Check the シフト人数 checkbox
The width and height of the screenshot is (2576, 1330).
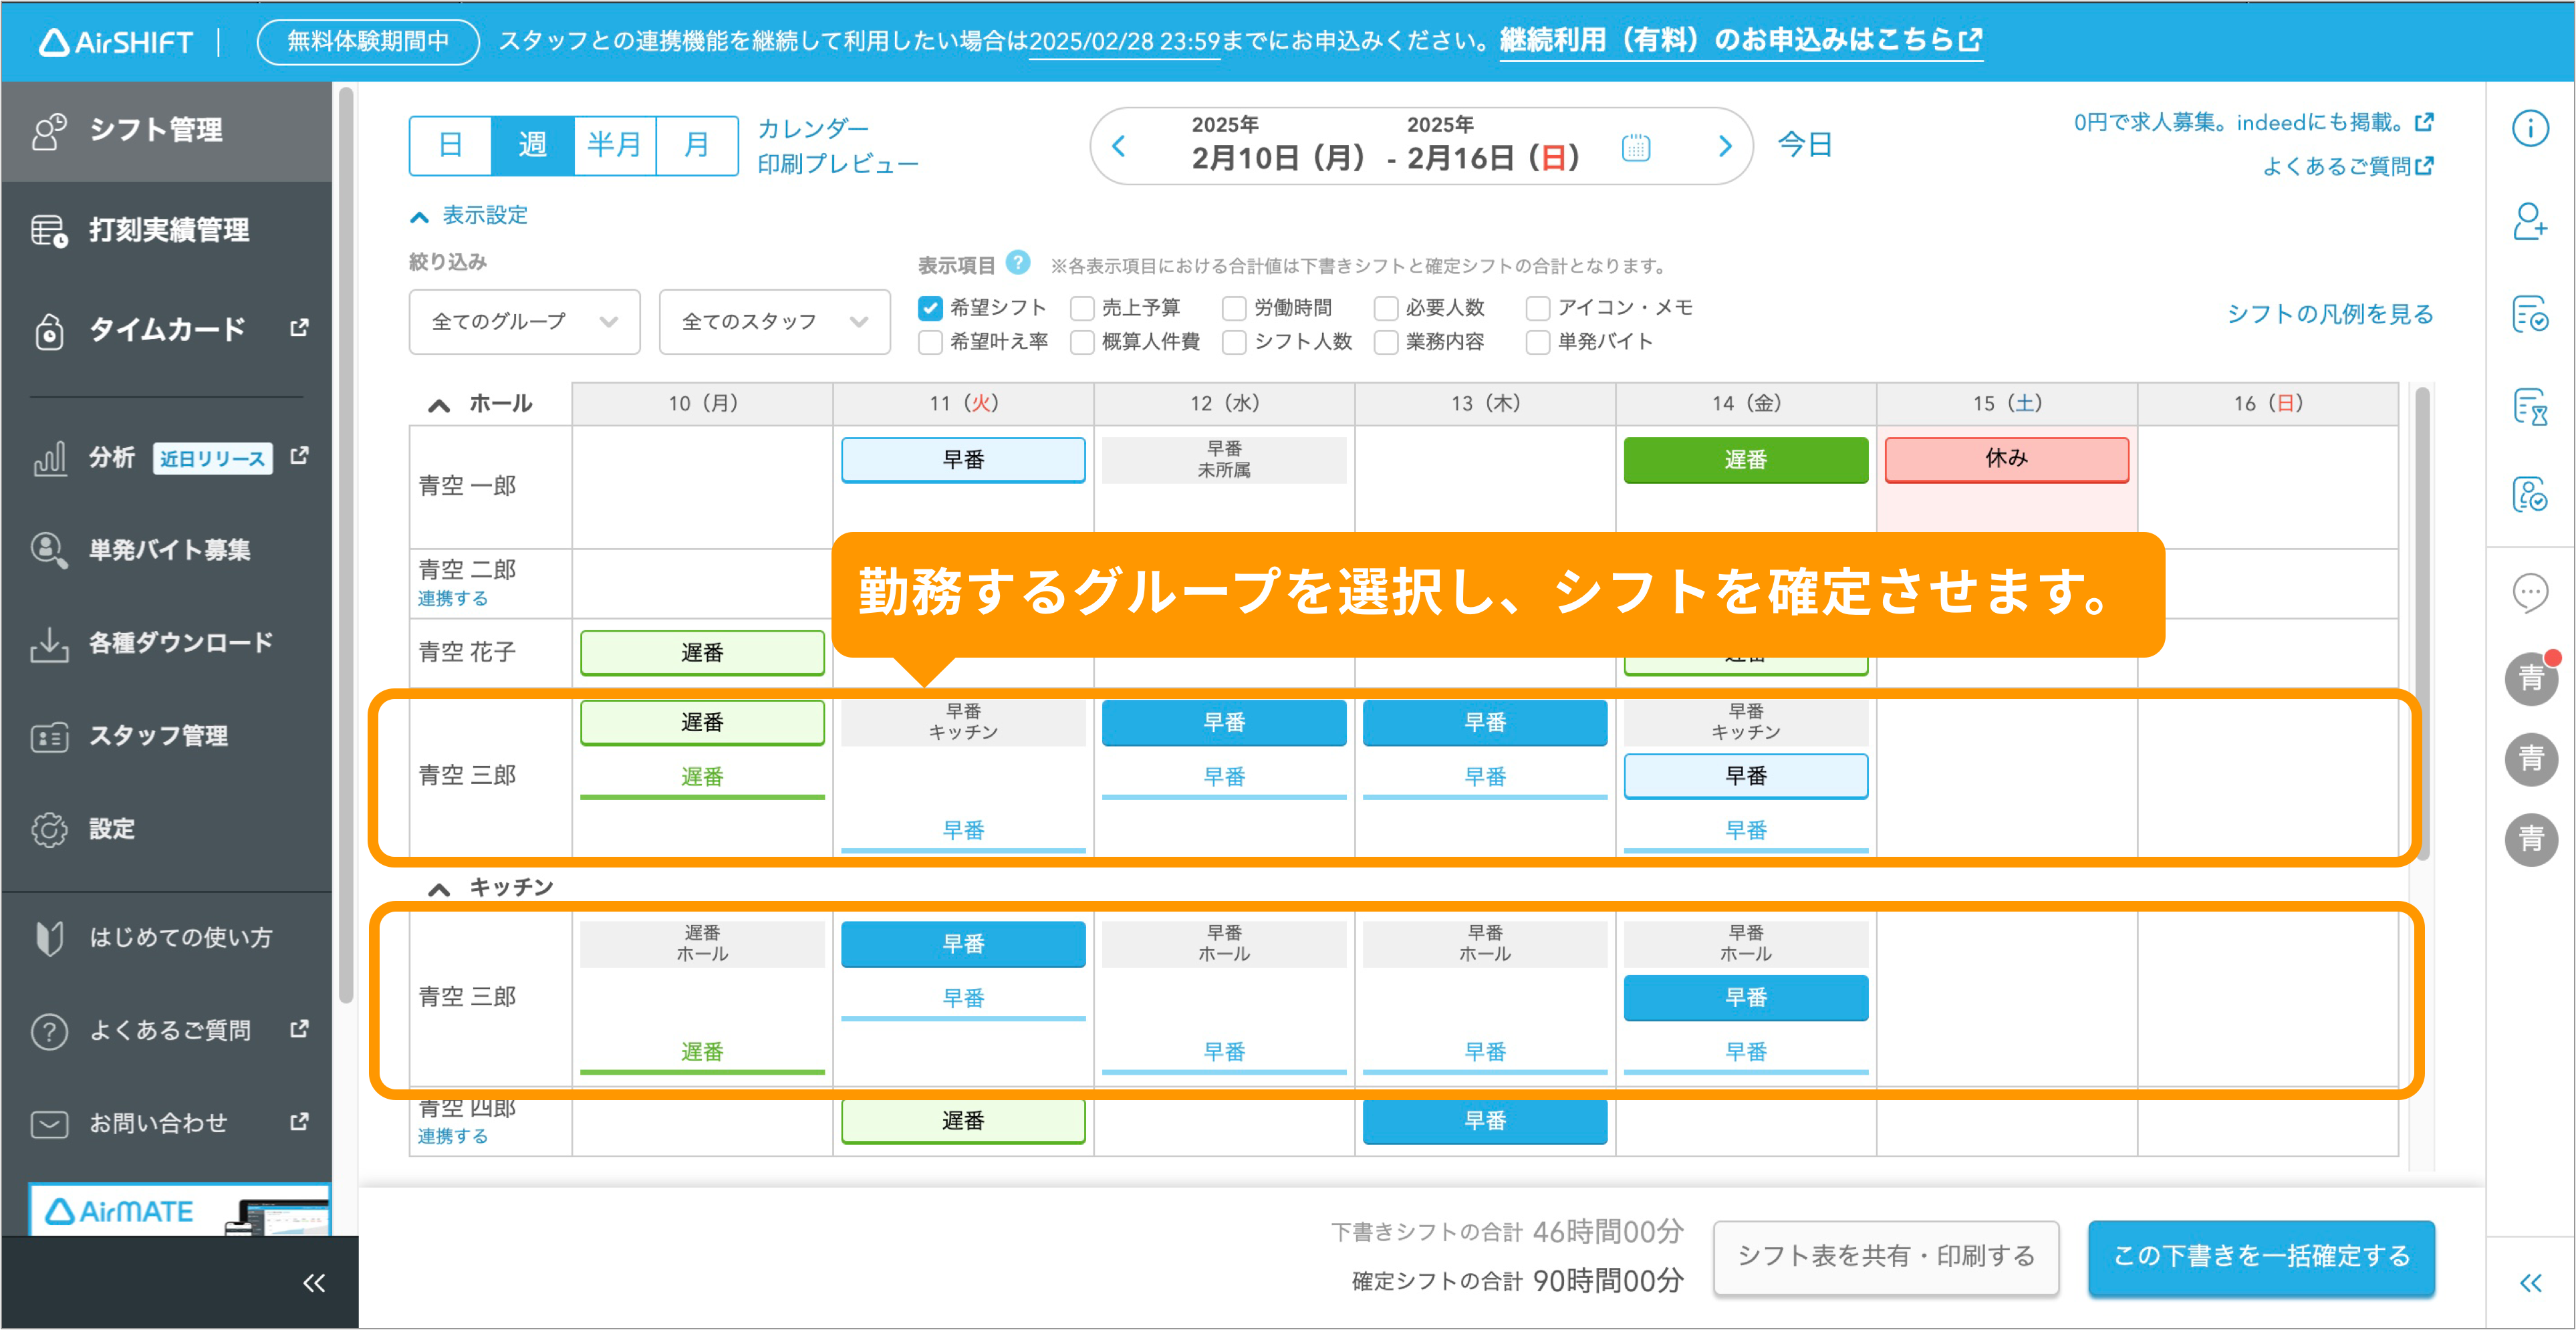pos(1234,342)
